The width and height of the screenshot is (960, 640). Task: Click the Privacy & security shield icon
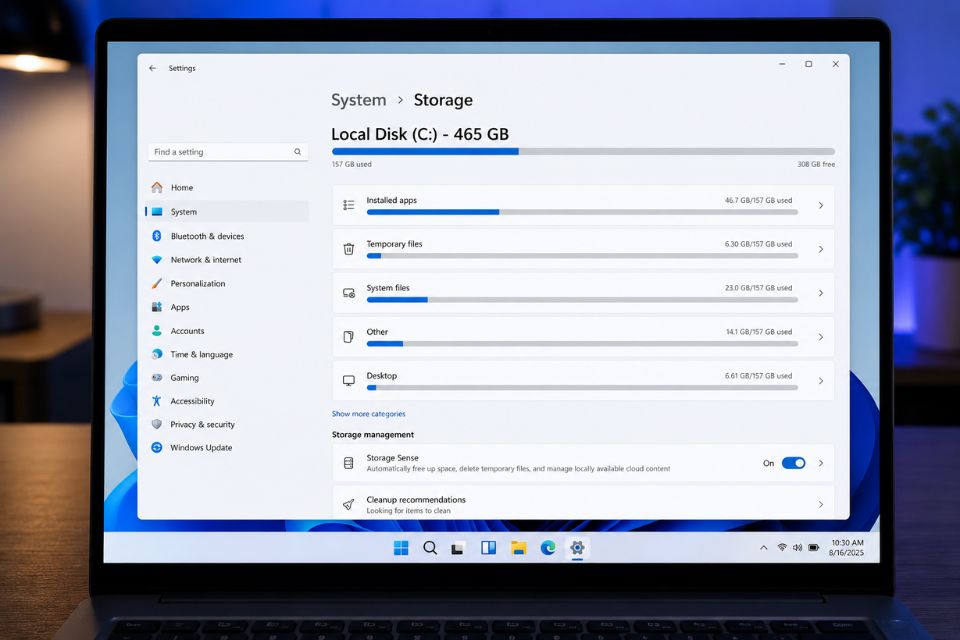(x=157, y=424)
